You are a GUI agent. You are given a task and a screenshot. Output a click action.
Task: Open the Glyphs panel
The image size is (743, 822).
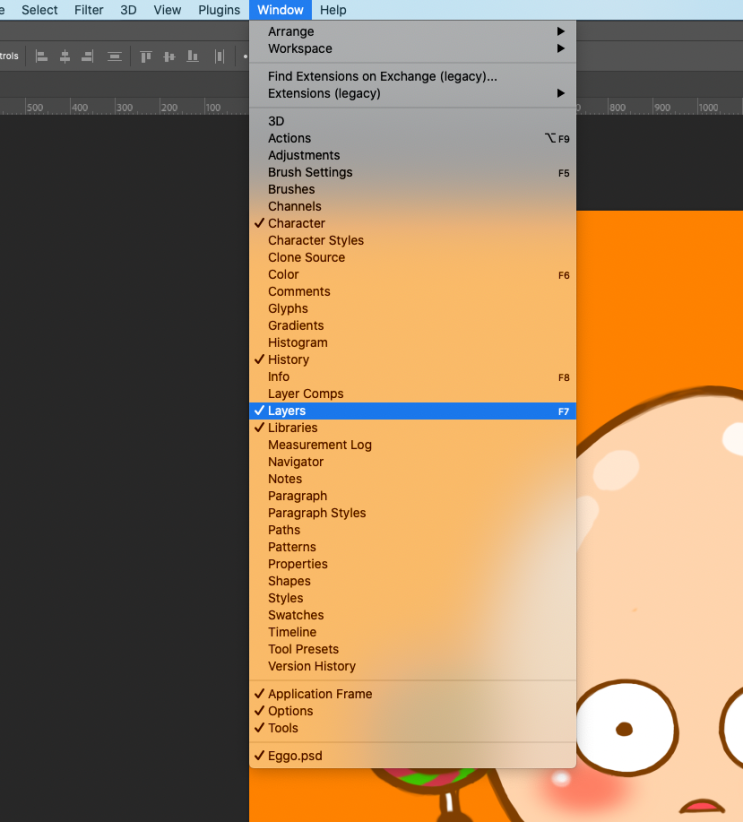(x=412, y=309)
